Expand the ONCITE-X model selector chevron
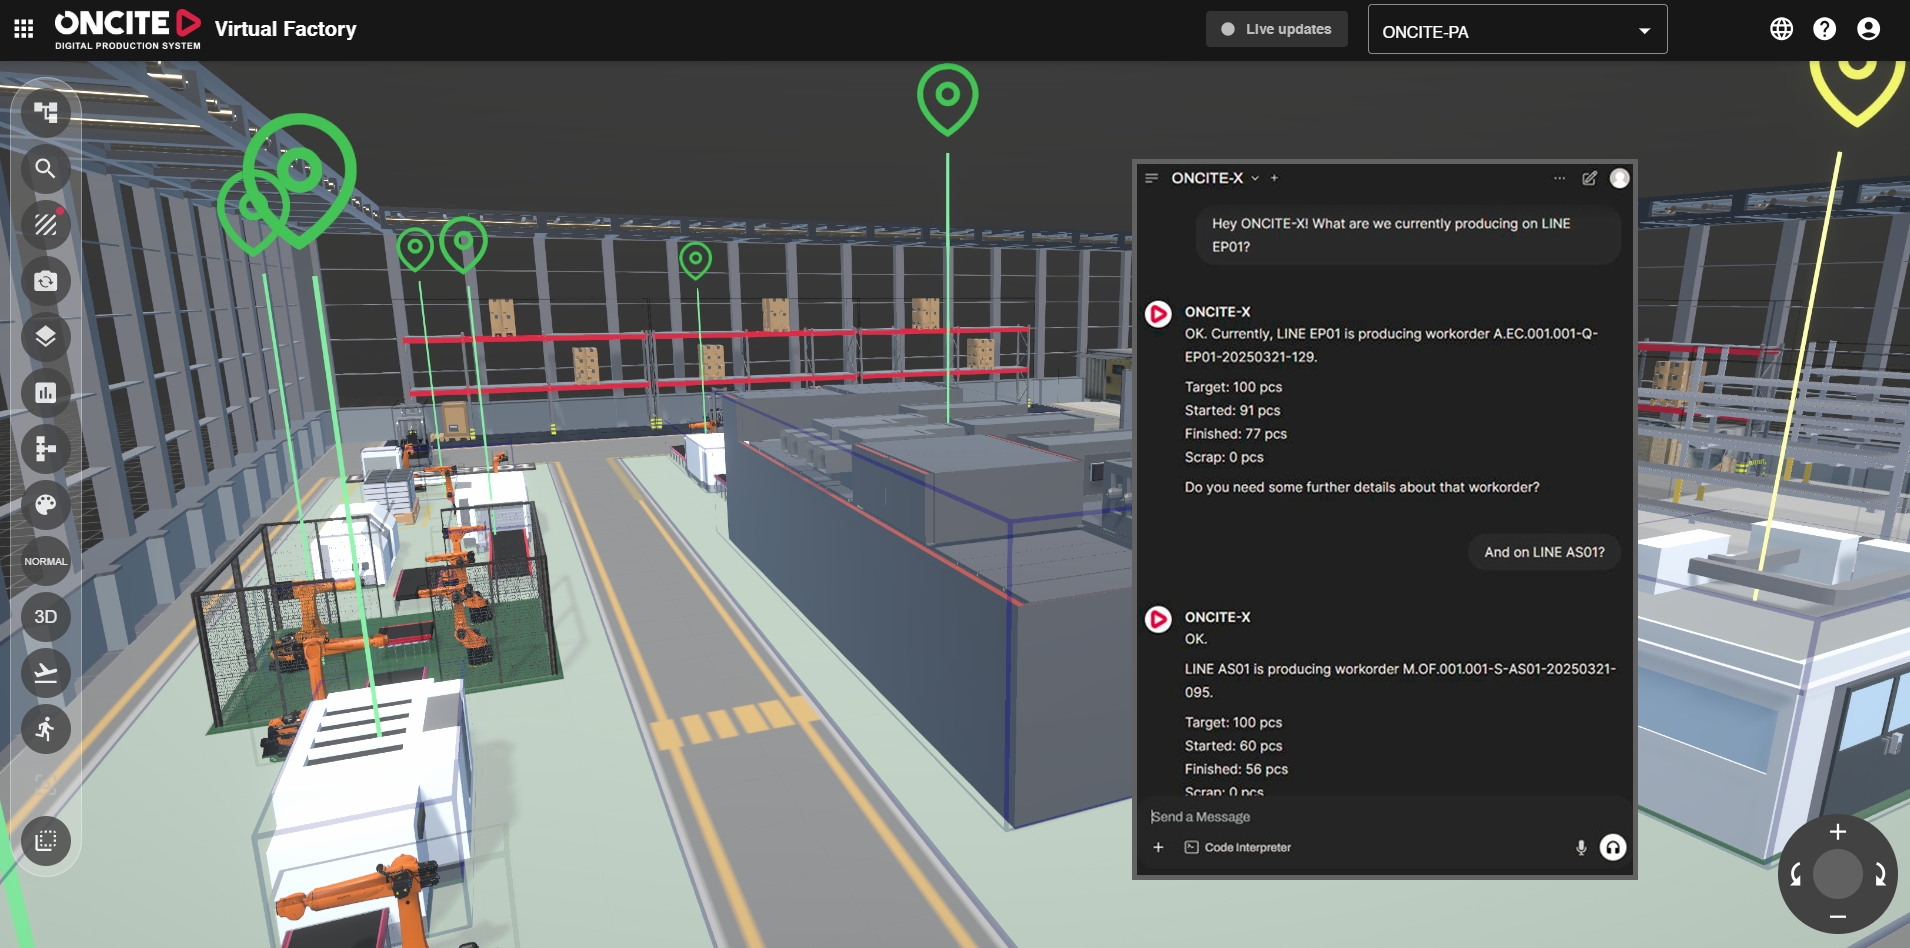This screenshot has width=1910, height=948. [1255, 179]
